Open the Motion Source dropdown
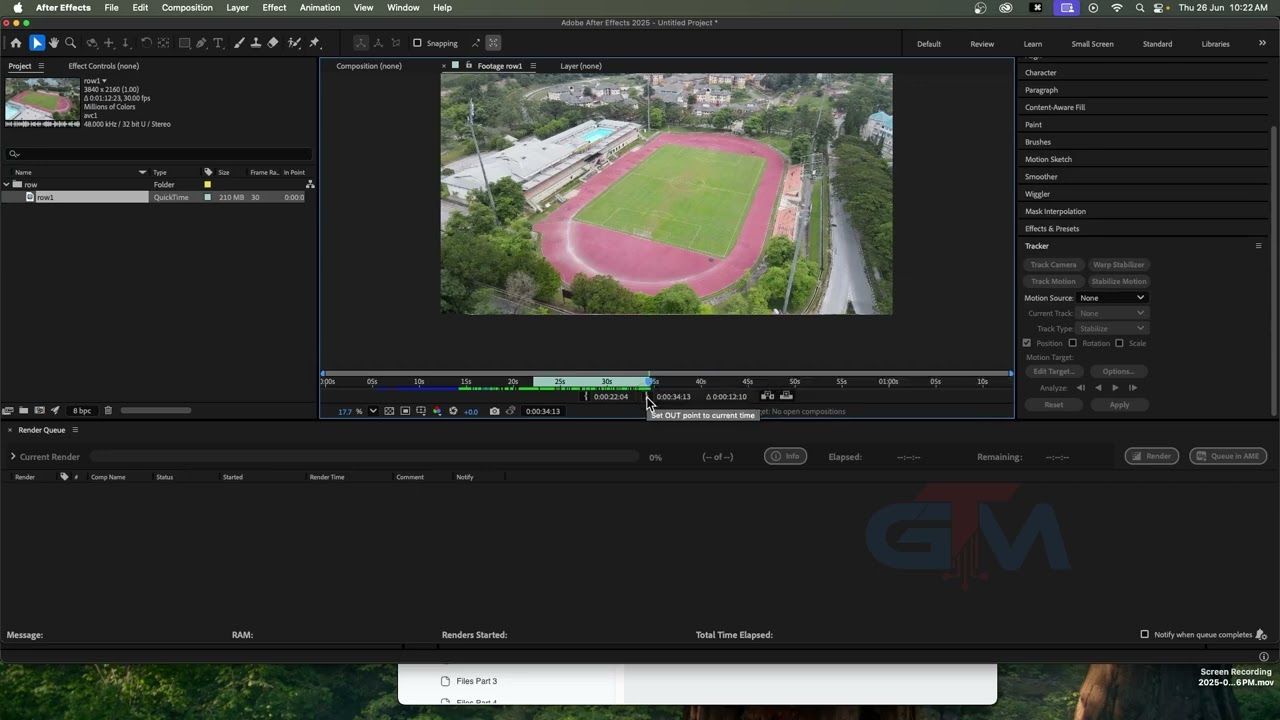The width and height of the screenshot is (1280, 720). 1111,298
